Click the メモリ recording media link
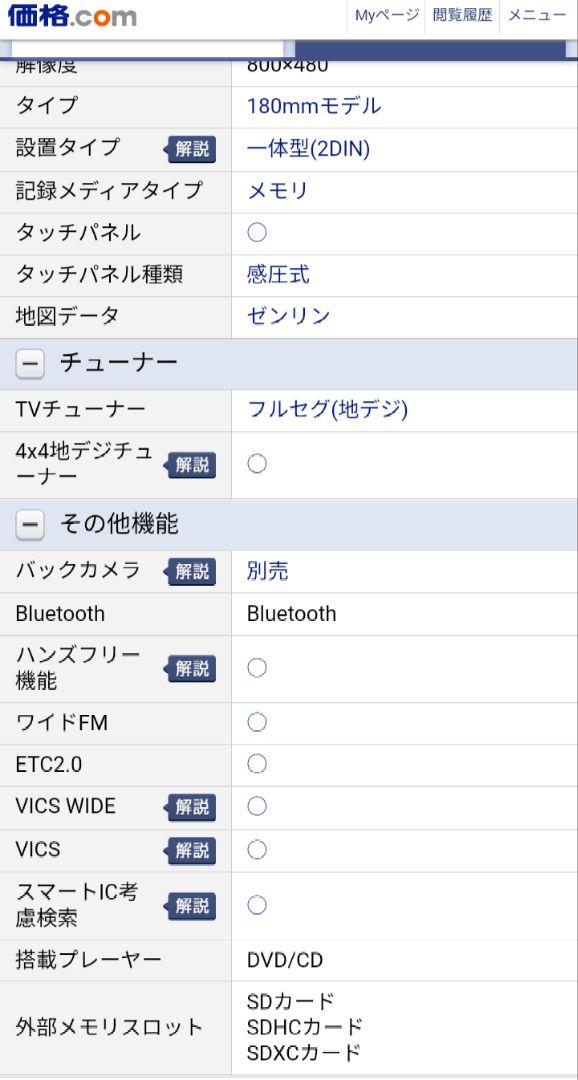Screen dimensions: 578x1080 point(278,191)
